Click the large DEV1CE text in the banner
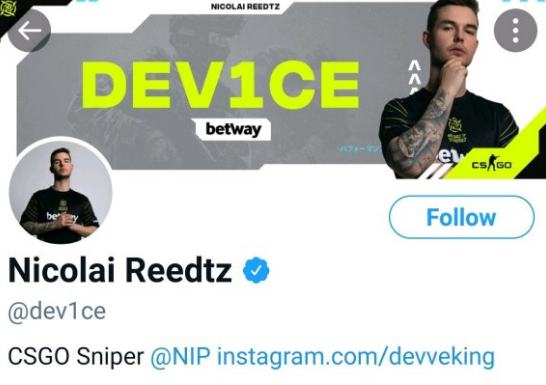The width and height of the screenshot is (546, 385). point(220,85)
